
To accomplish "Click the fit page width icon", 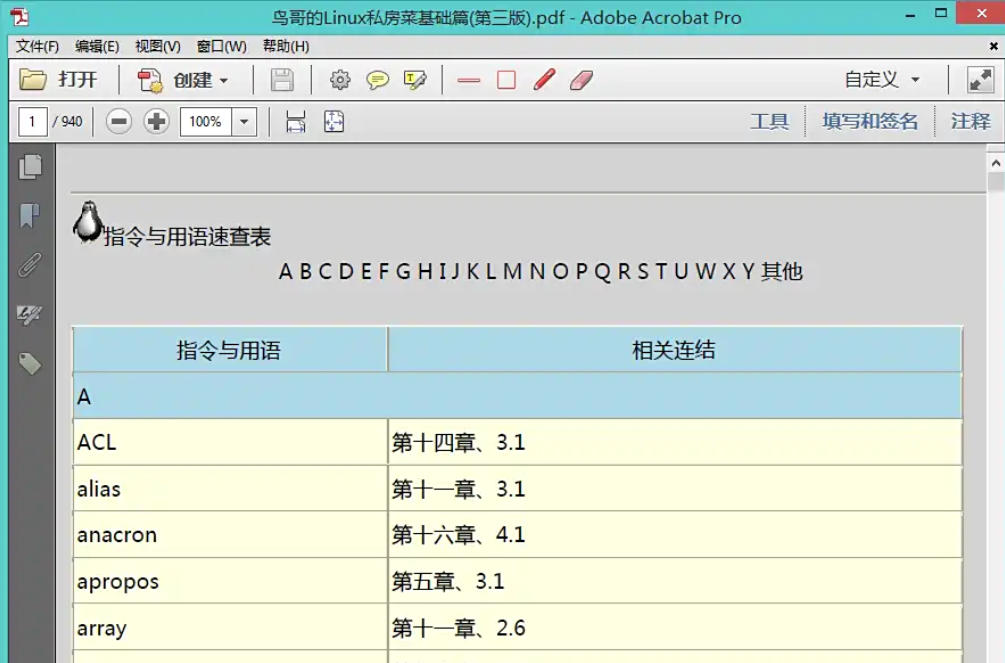I will point(295,121).
